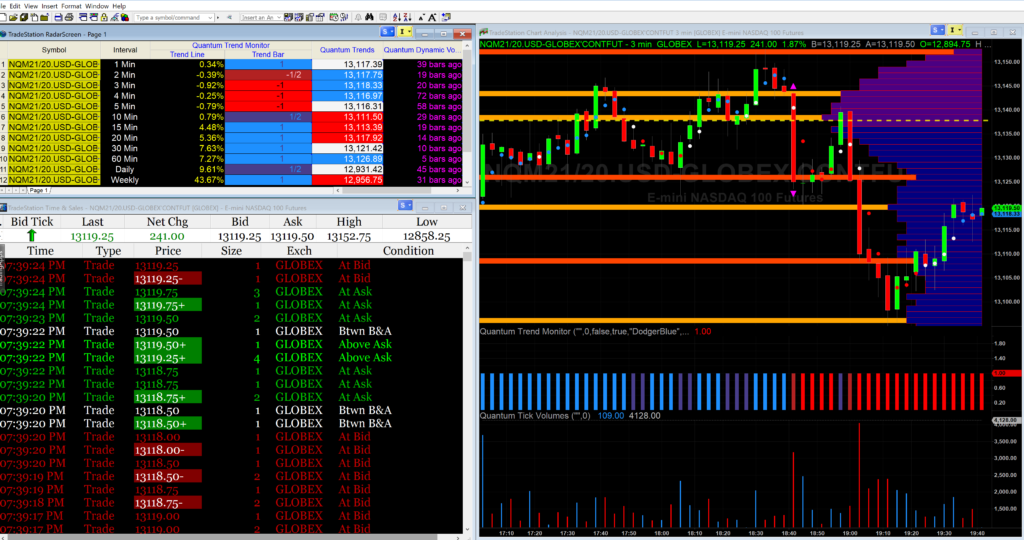Click the green up arrow Bid Tick indicator

pos(31,236)
